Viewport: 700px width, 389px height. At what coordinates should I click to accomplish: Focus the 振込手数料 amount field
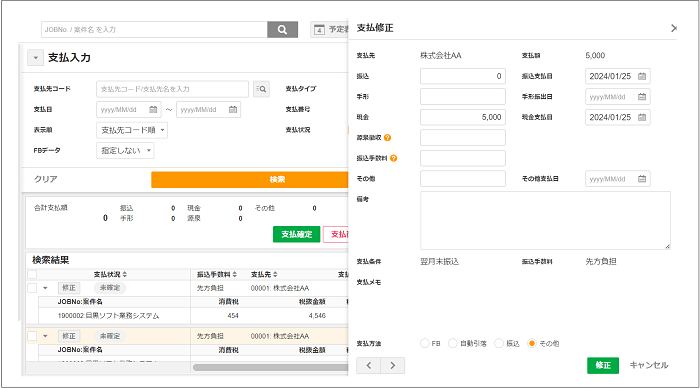pyautogui.click(x=462, y=158)
